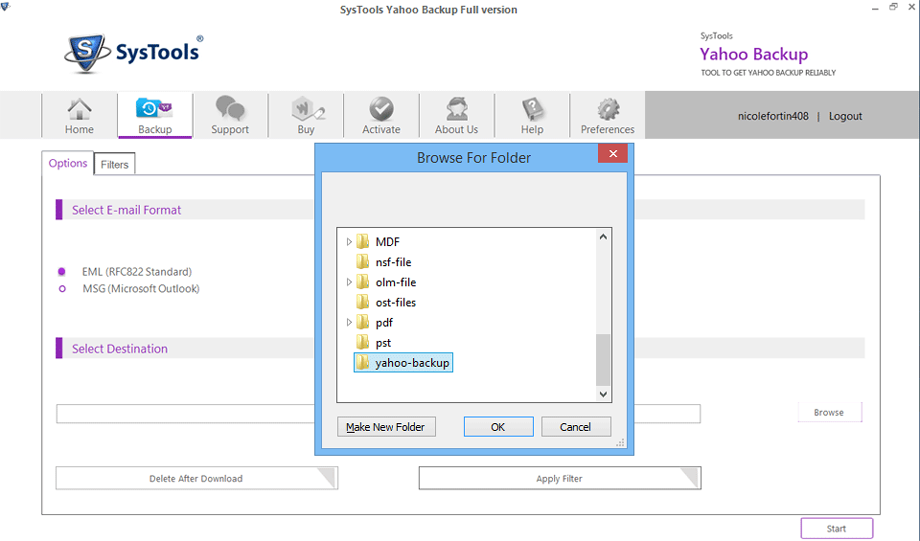Expand the olm-file folder tree node

tap(349, 282)
